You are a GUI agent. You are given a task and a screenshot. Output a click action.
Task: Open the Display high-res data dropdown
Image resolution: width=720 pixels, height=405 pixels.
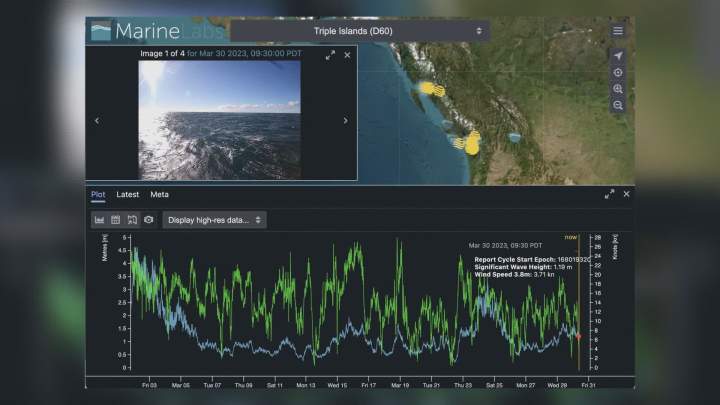pyautogui.click(x=214, y=219)
